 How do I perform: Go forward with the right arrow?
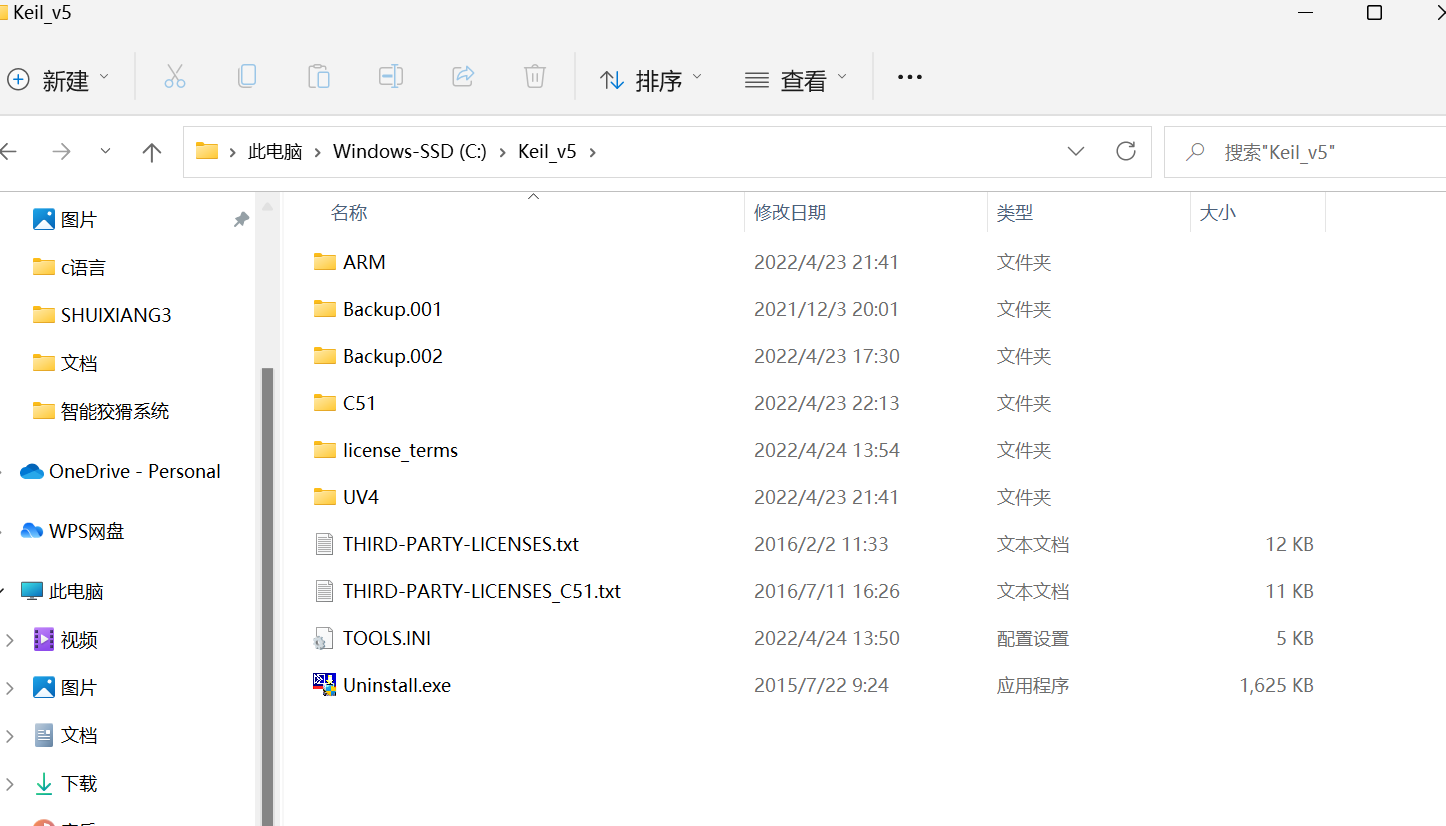pos(62,152)
